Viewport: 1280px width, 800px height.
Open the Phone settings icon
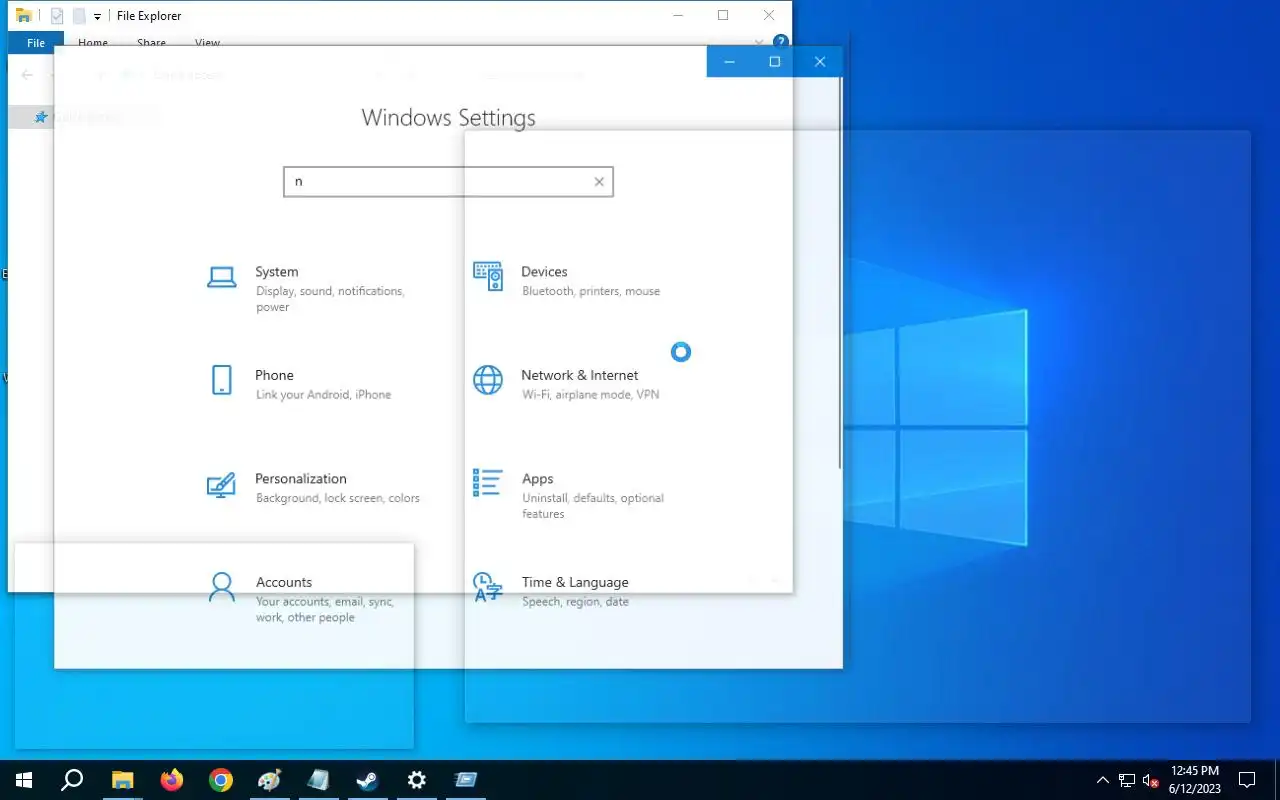(x=222, y=380)
